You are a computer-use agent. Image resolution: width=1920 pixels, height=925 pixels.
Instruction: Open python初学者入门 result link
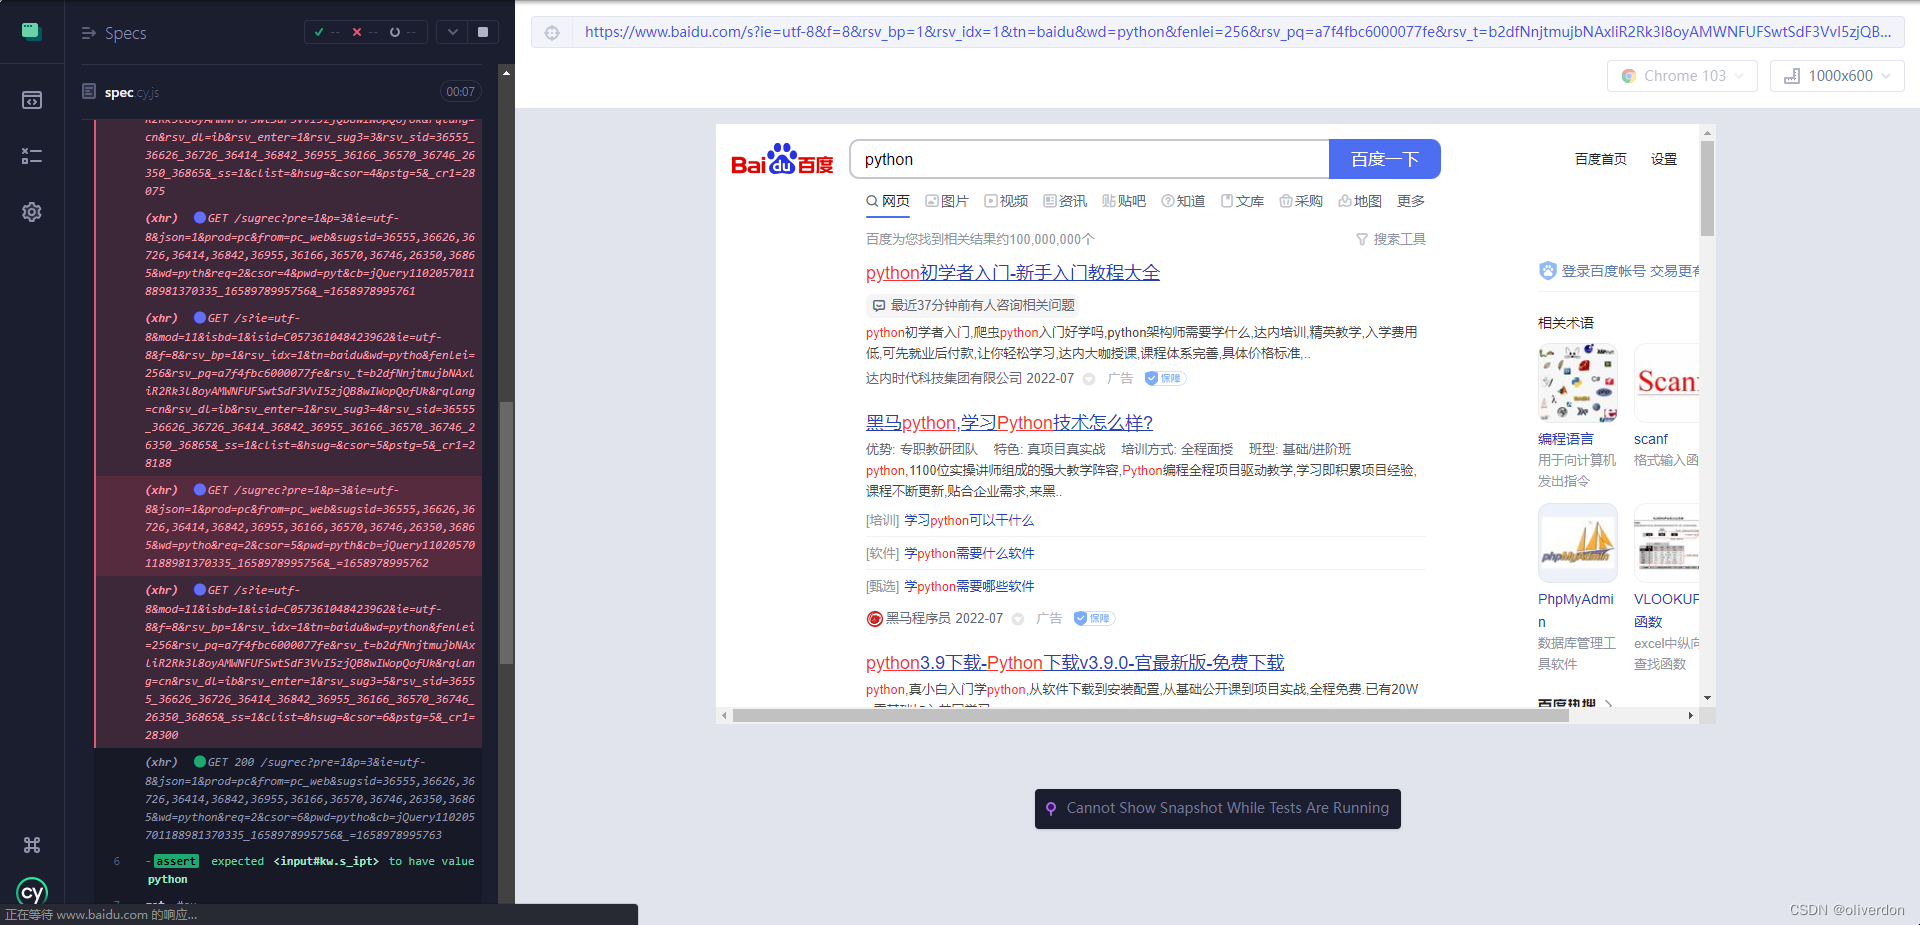[1012, 272]
